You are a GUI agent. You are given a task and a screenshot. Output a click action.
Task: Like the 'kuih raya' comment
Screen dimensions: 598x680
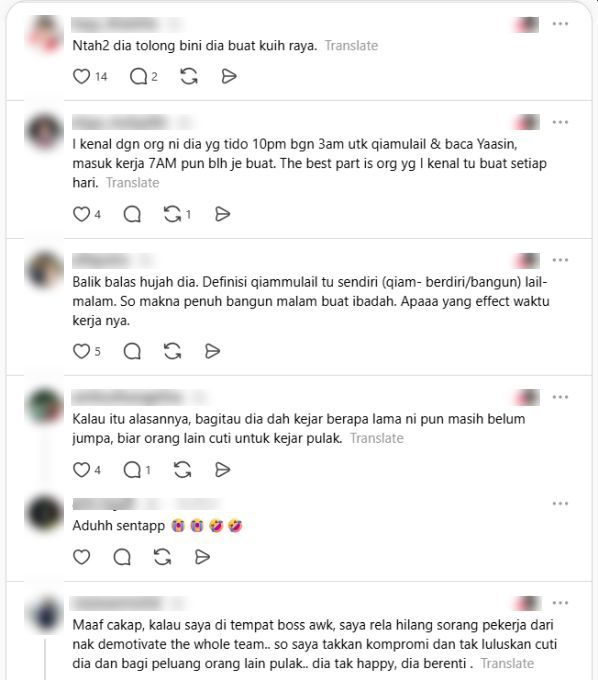(x=81, y=76)
